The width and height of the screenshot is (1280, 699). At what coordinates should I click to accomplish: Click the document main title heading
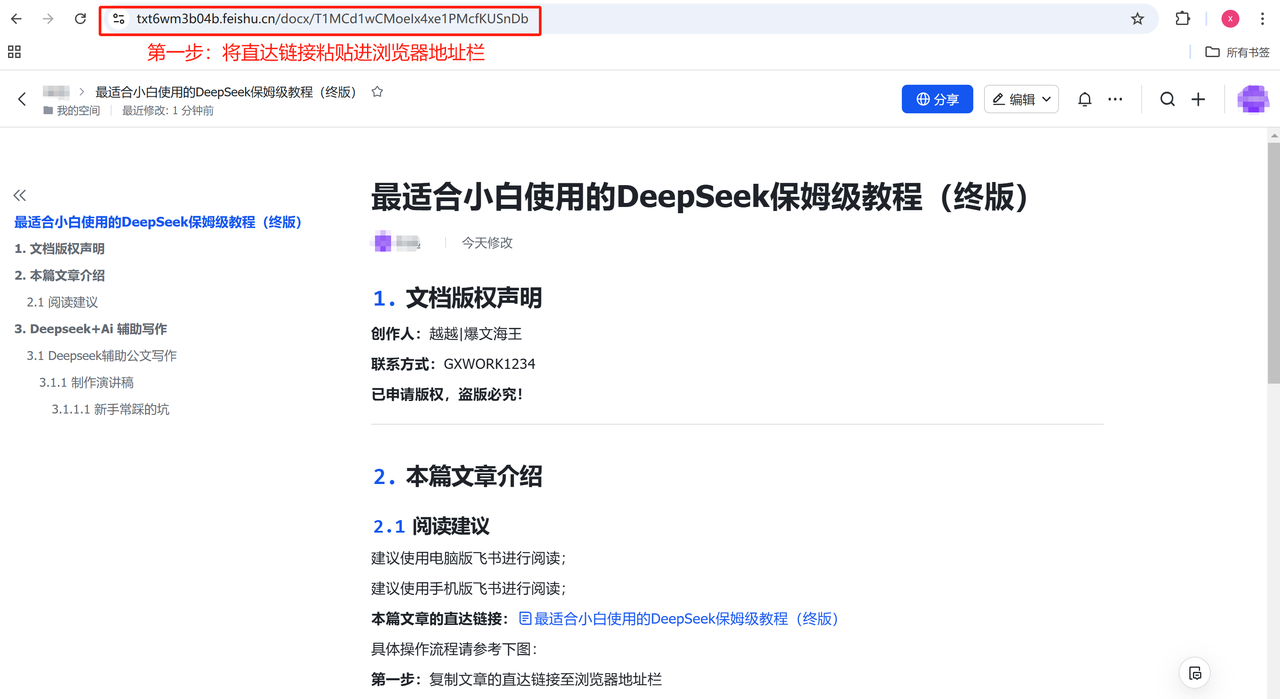[701, 197]
